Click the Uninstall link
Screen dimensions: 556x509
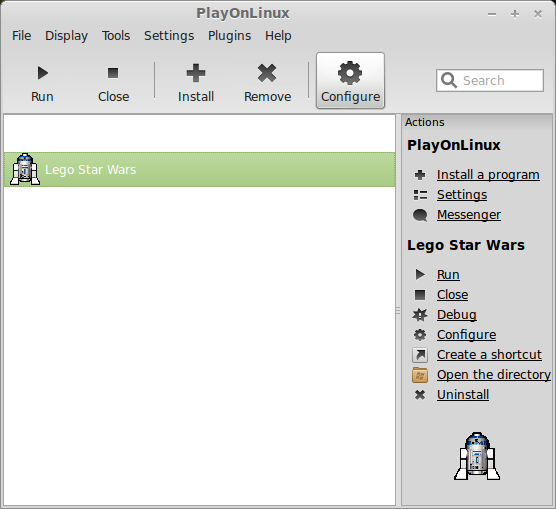pyautogui.click(x=463, y=395)
